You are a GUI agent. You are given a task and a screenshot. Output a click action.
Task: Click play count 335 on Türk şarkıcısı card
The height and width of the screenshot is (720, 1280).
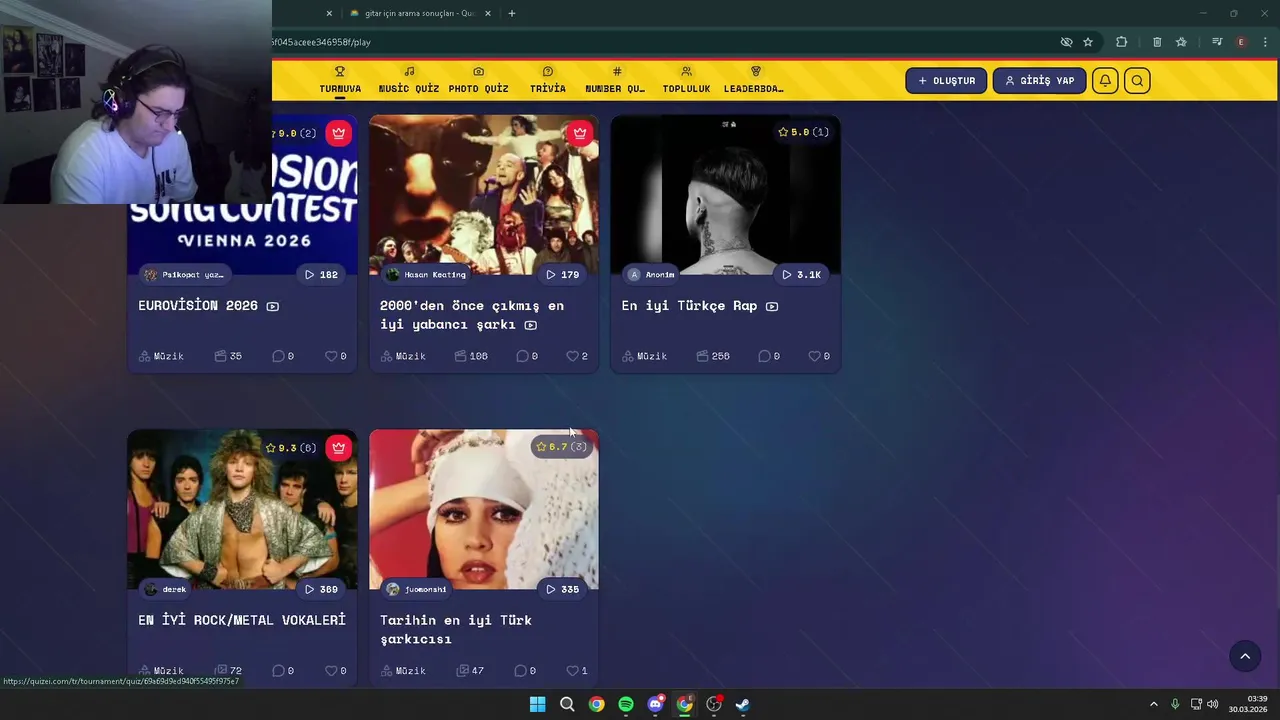pyautogui.click(x=562, y=589)
